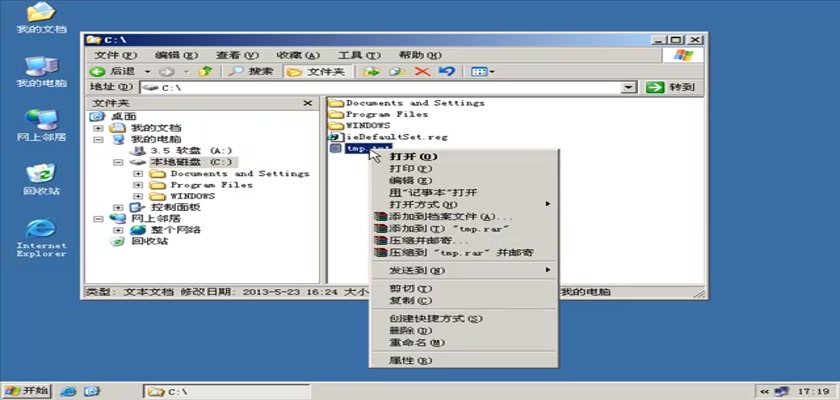Toggle the Folders (文件夹) pane button
The image size is (840, 400).
click(x=317, y=71)
